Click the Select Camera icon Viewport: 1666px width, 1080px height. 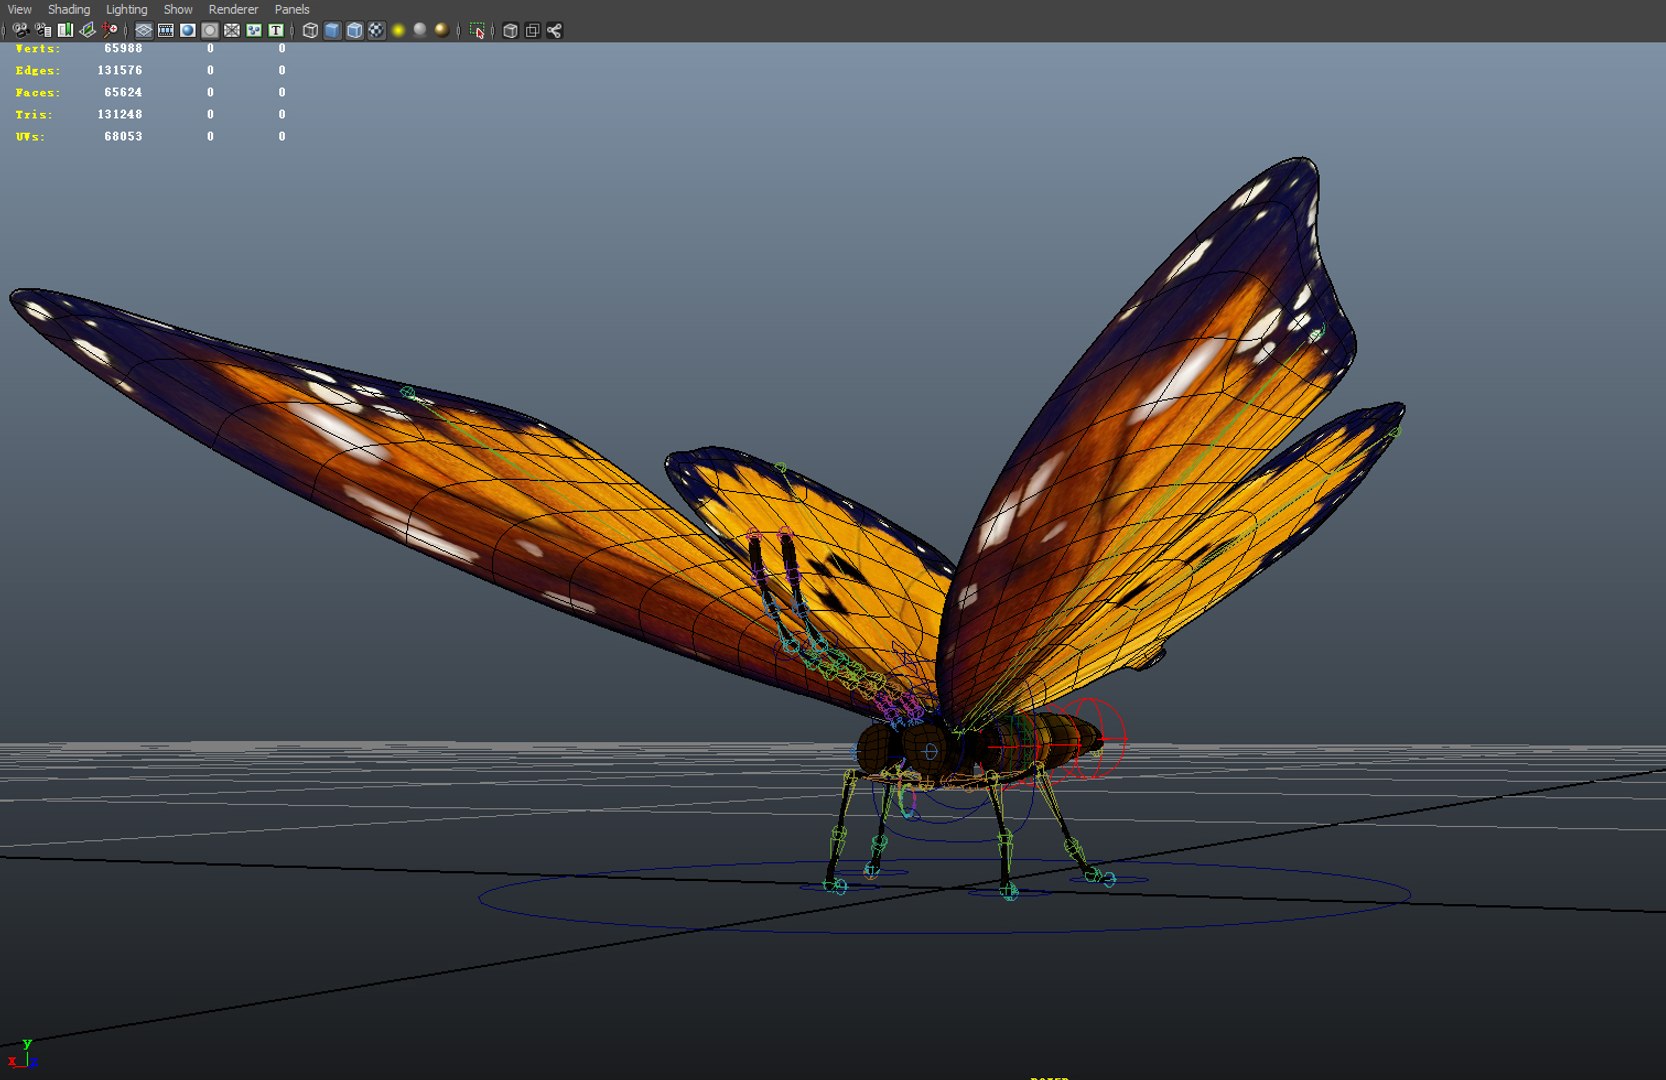[20, 30]
